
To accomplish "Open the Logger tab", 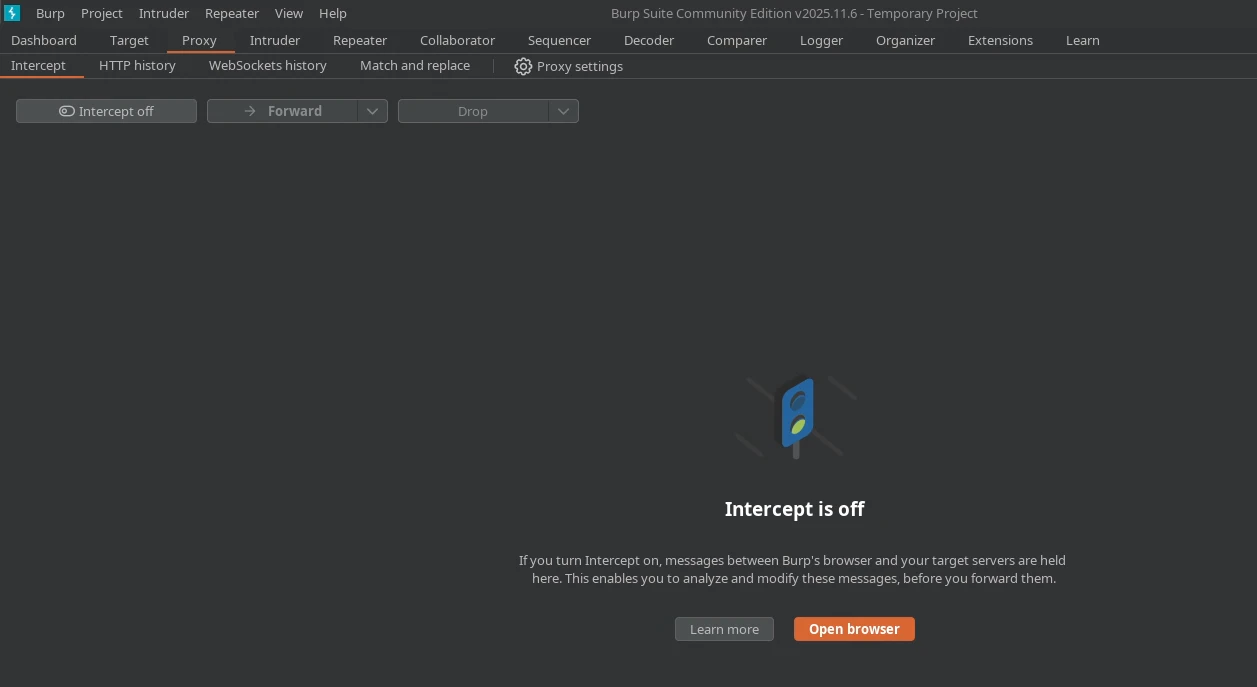I will coord(821,40).
